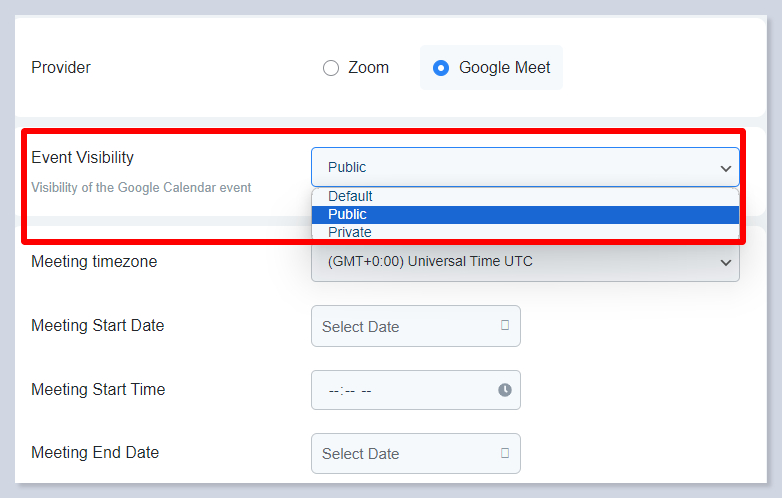
Task: Click the Zoom label text
Action: (368, 68)
